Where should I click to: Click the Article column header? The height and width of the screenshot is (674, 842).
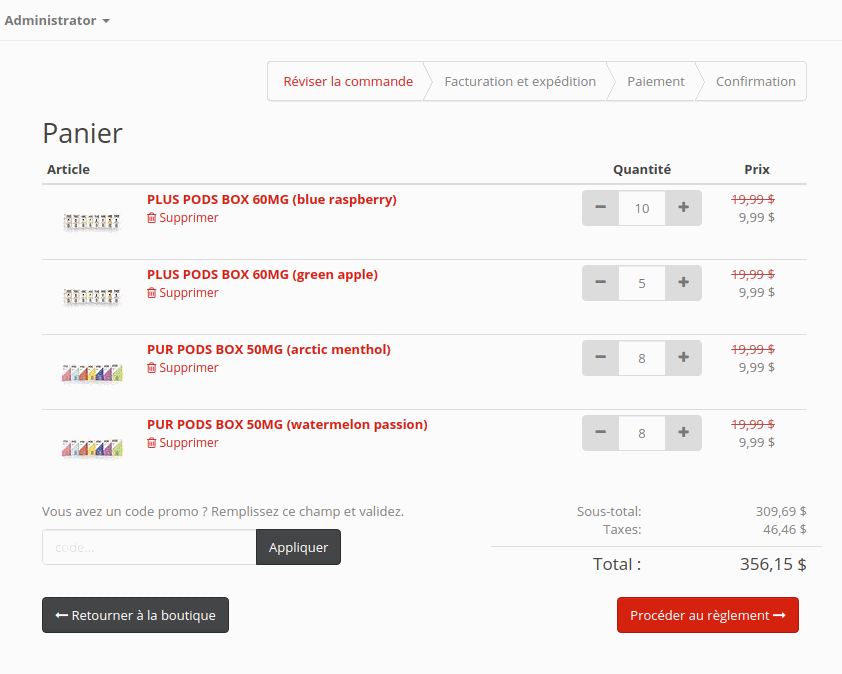68,170
